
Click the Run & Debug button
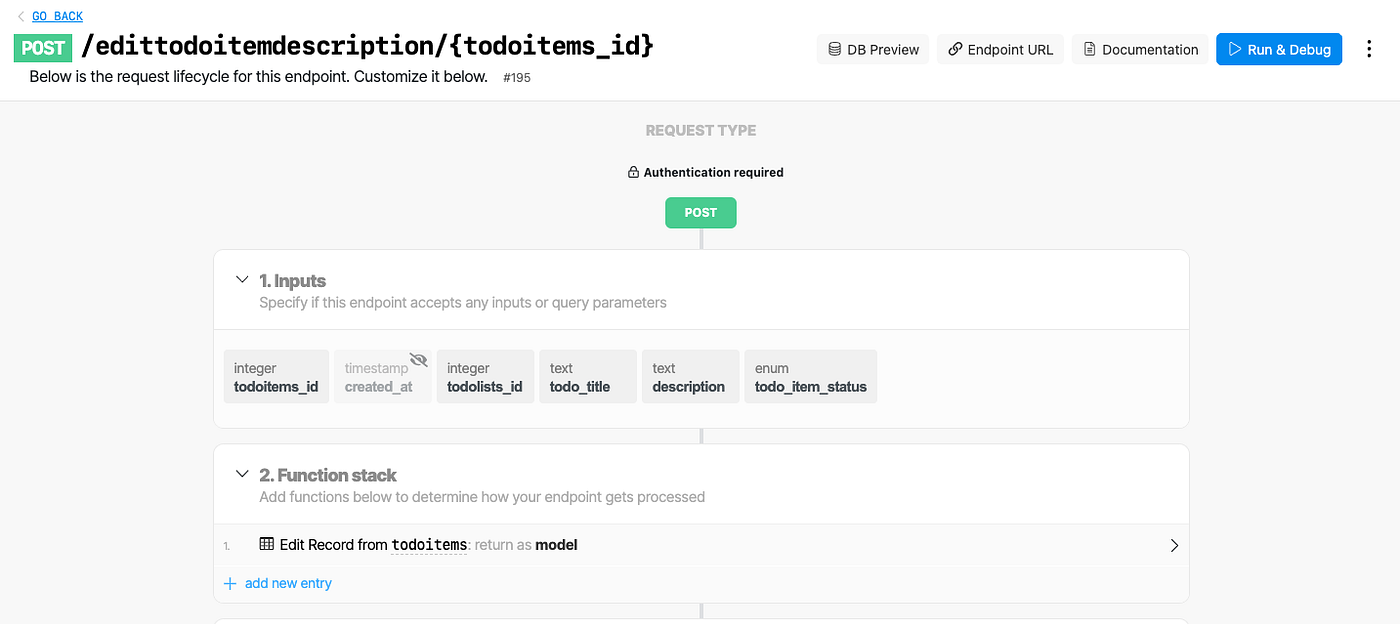click(x=1279, y=48)
